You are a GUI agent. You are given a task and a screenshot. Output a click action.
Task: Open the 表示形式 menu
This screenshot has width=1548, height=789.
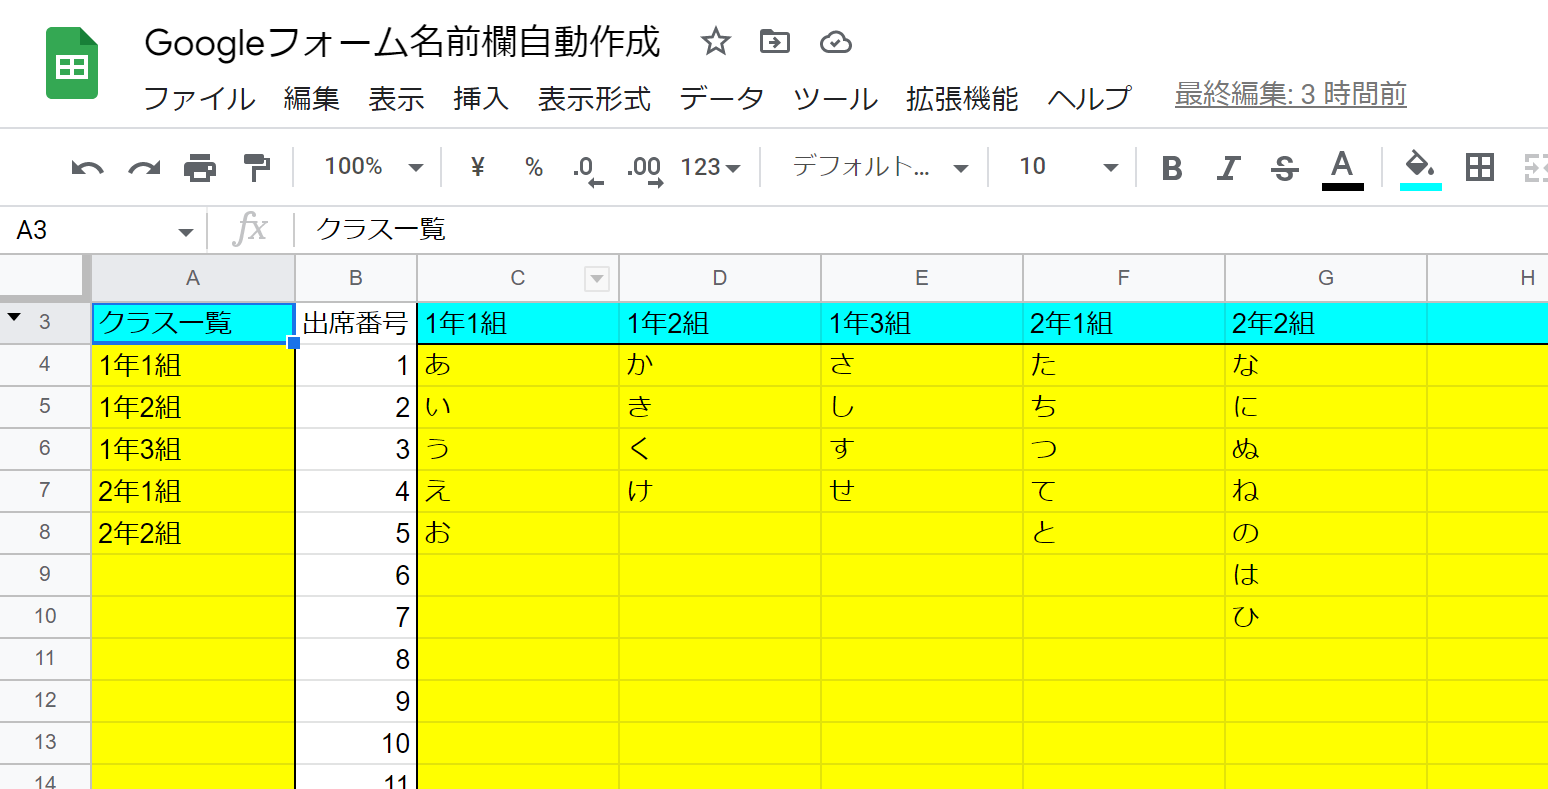click(x=594, y=98)
